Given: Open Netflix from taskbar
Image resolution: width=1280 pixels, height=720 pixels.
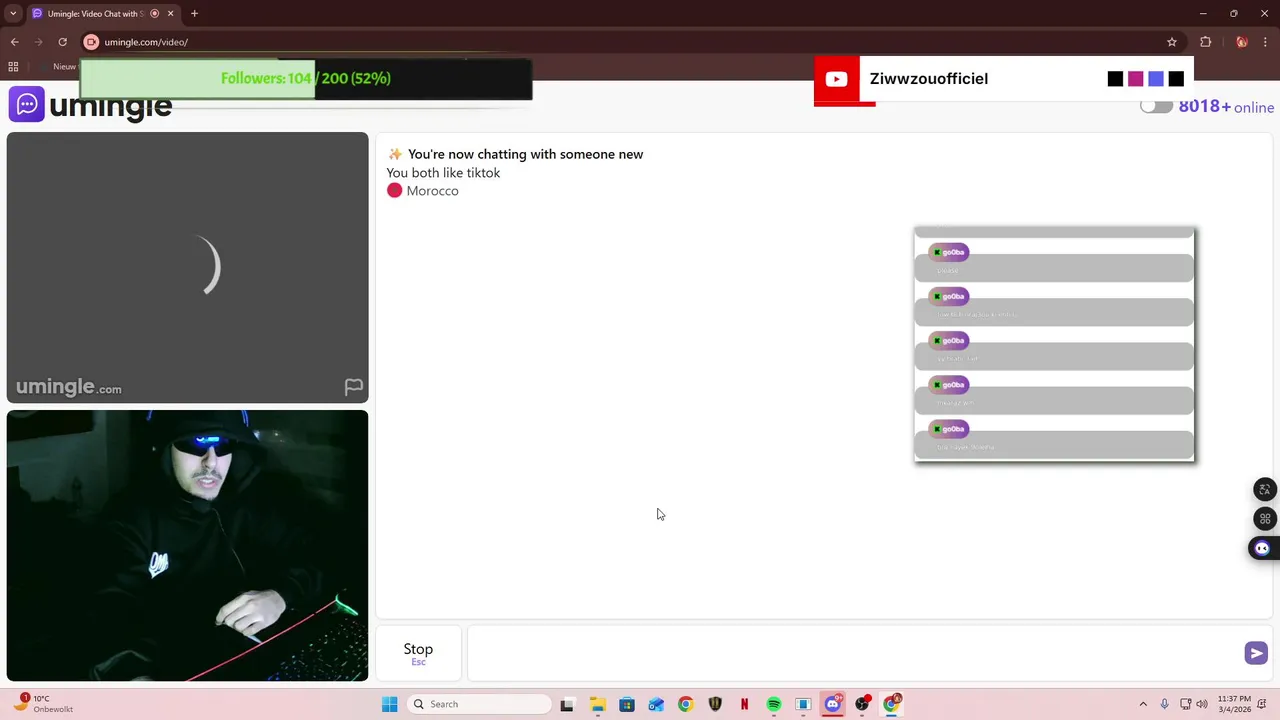Looking at the screenshot, I should click(x=744, y=704).
